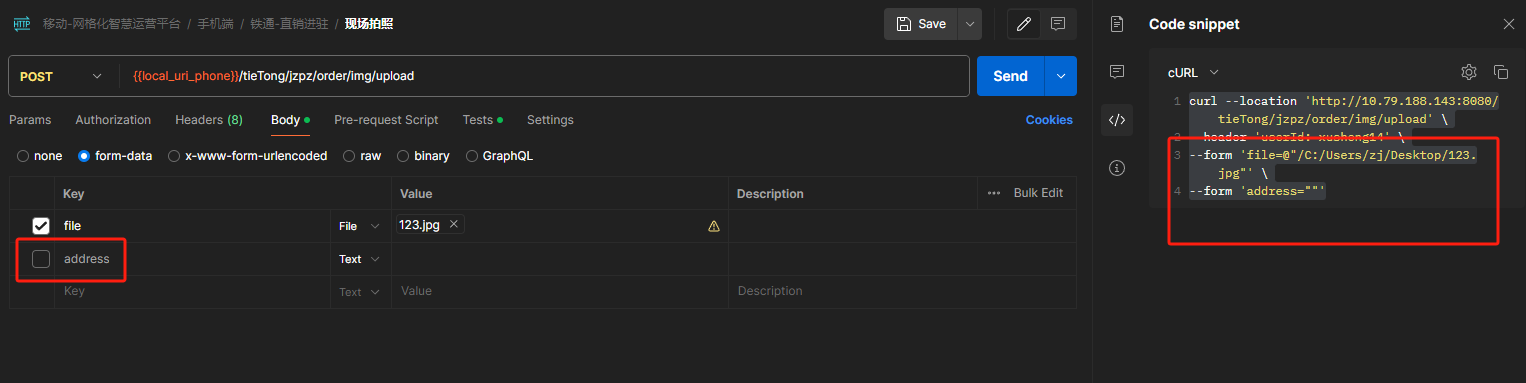The height and width of the screenshot is (383, 1526).
Task: Open code snippet settings gear icon
Action: [x=1469, y=72]
